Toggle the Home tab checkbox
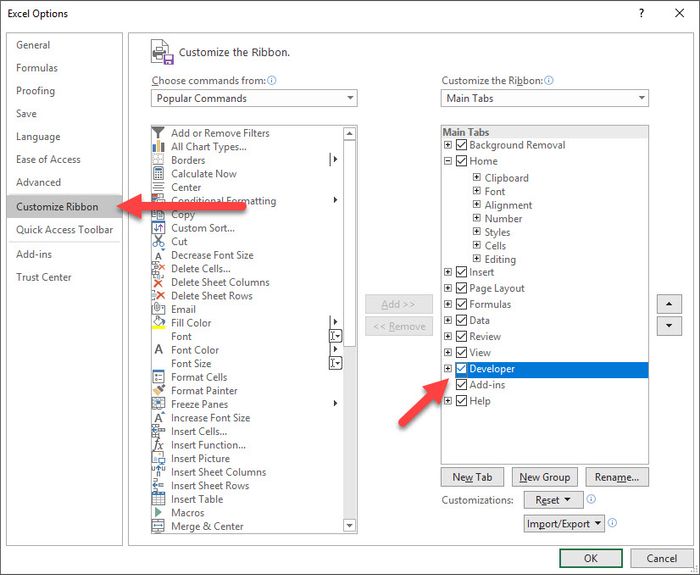The height and width of the screenshot is (575, 700). [462, 161]
